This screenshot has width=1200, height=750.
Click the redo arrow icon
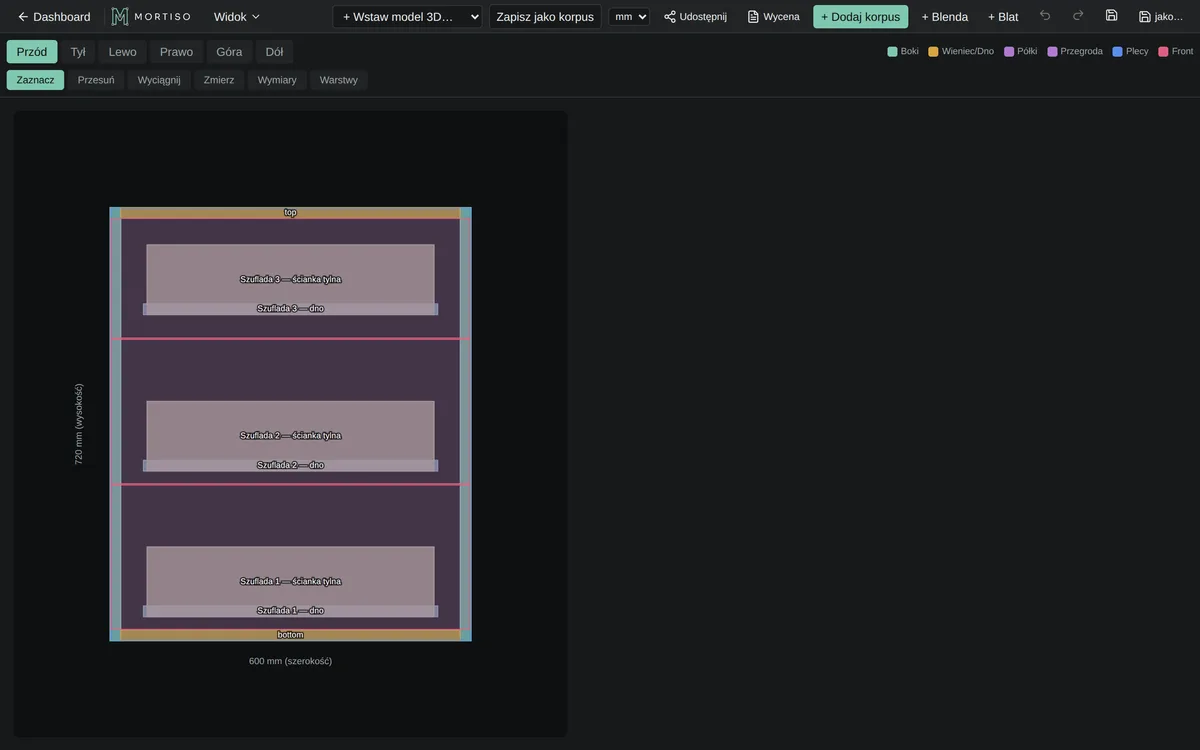coord(1078,16)
